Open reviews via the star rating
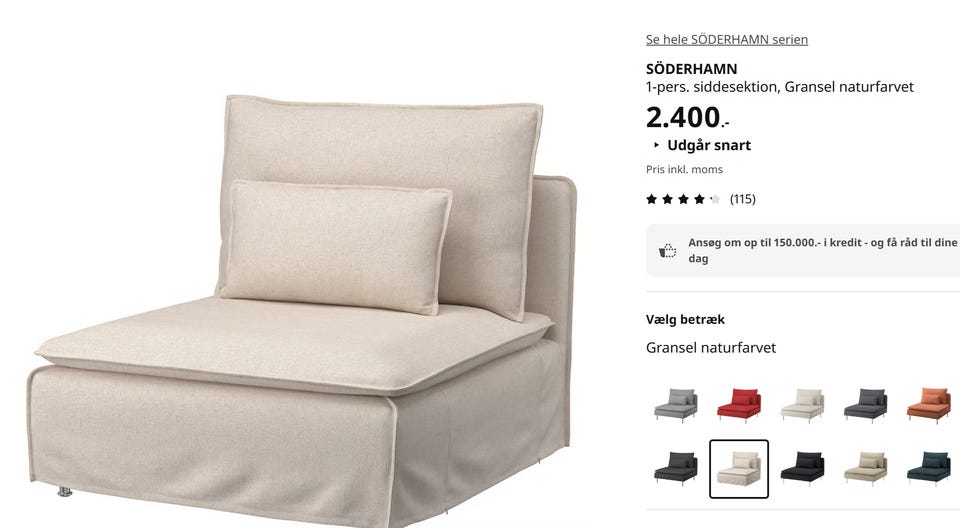This screenshot has height=528, width=960. (683, 199)
